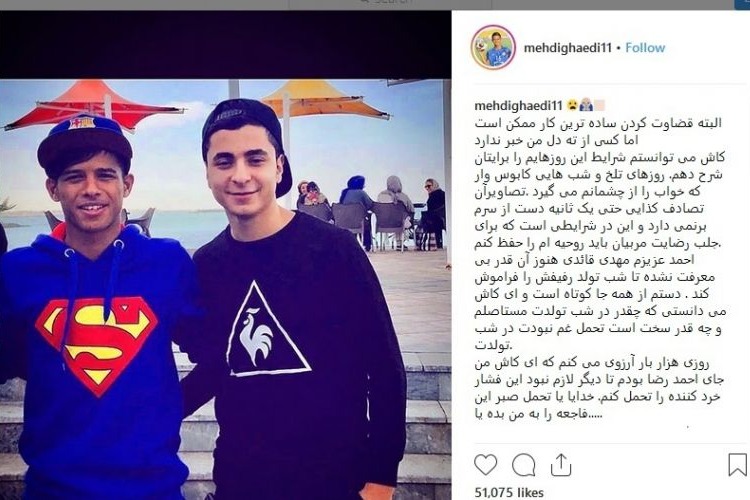Open the mehdighaedi11 username in the post header
This screenshot has width=750, height=500.
tap(567, 48)
